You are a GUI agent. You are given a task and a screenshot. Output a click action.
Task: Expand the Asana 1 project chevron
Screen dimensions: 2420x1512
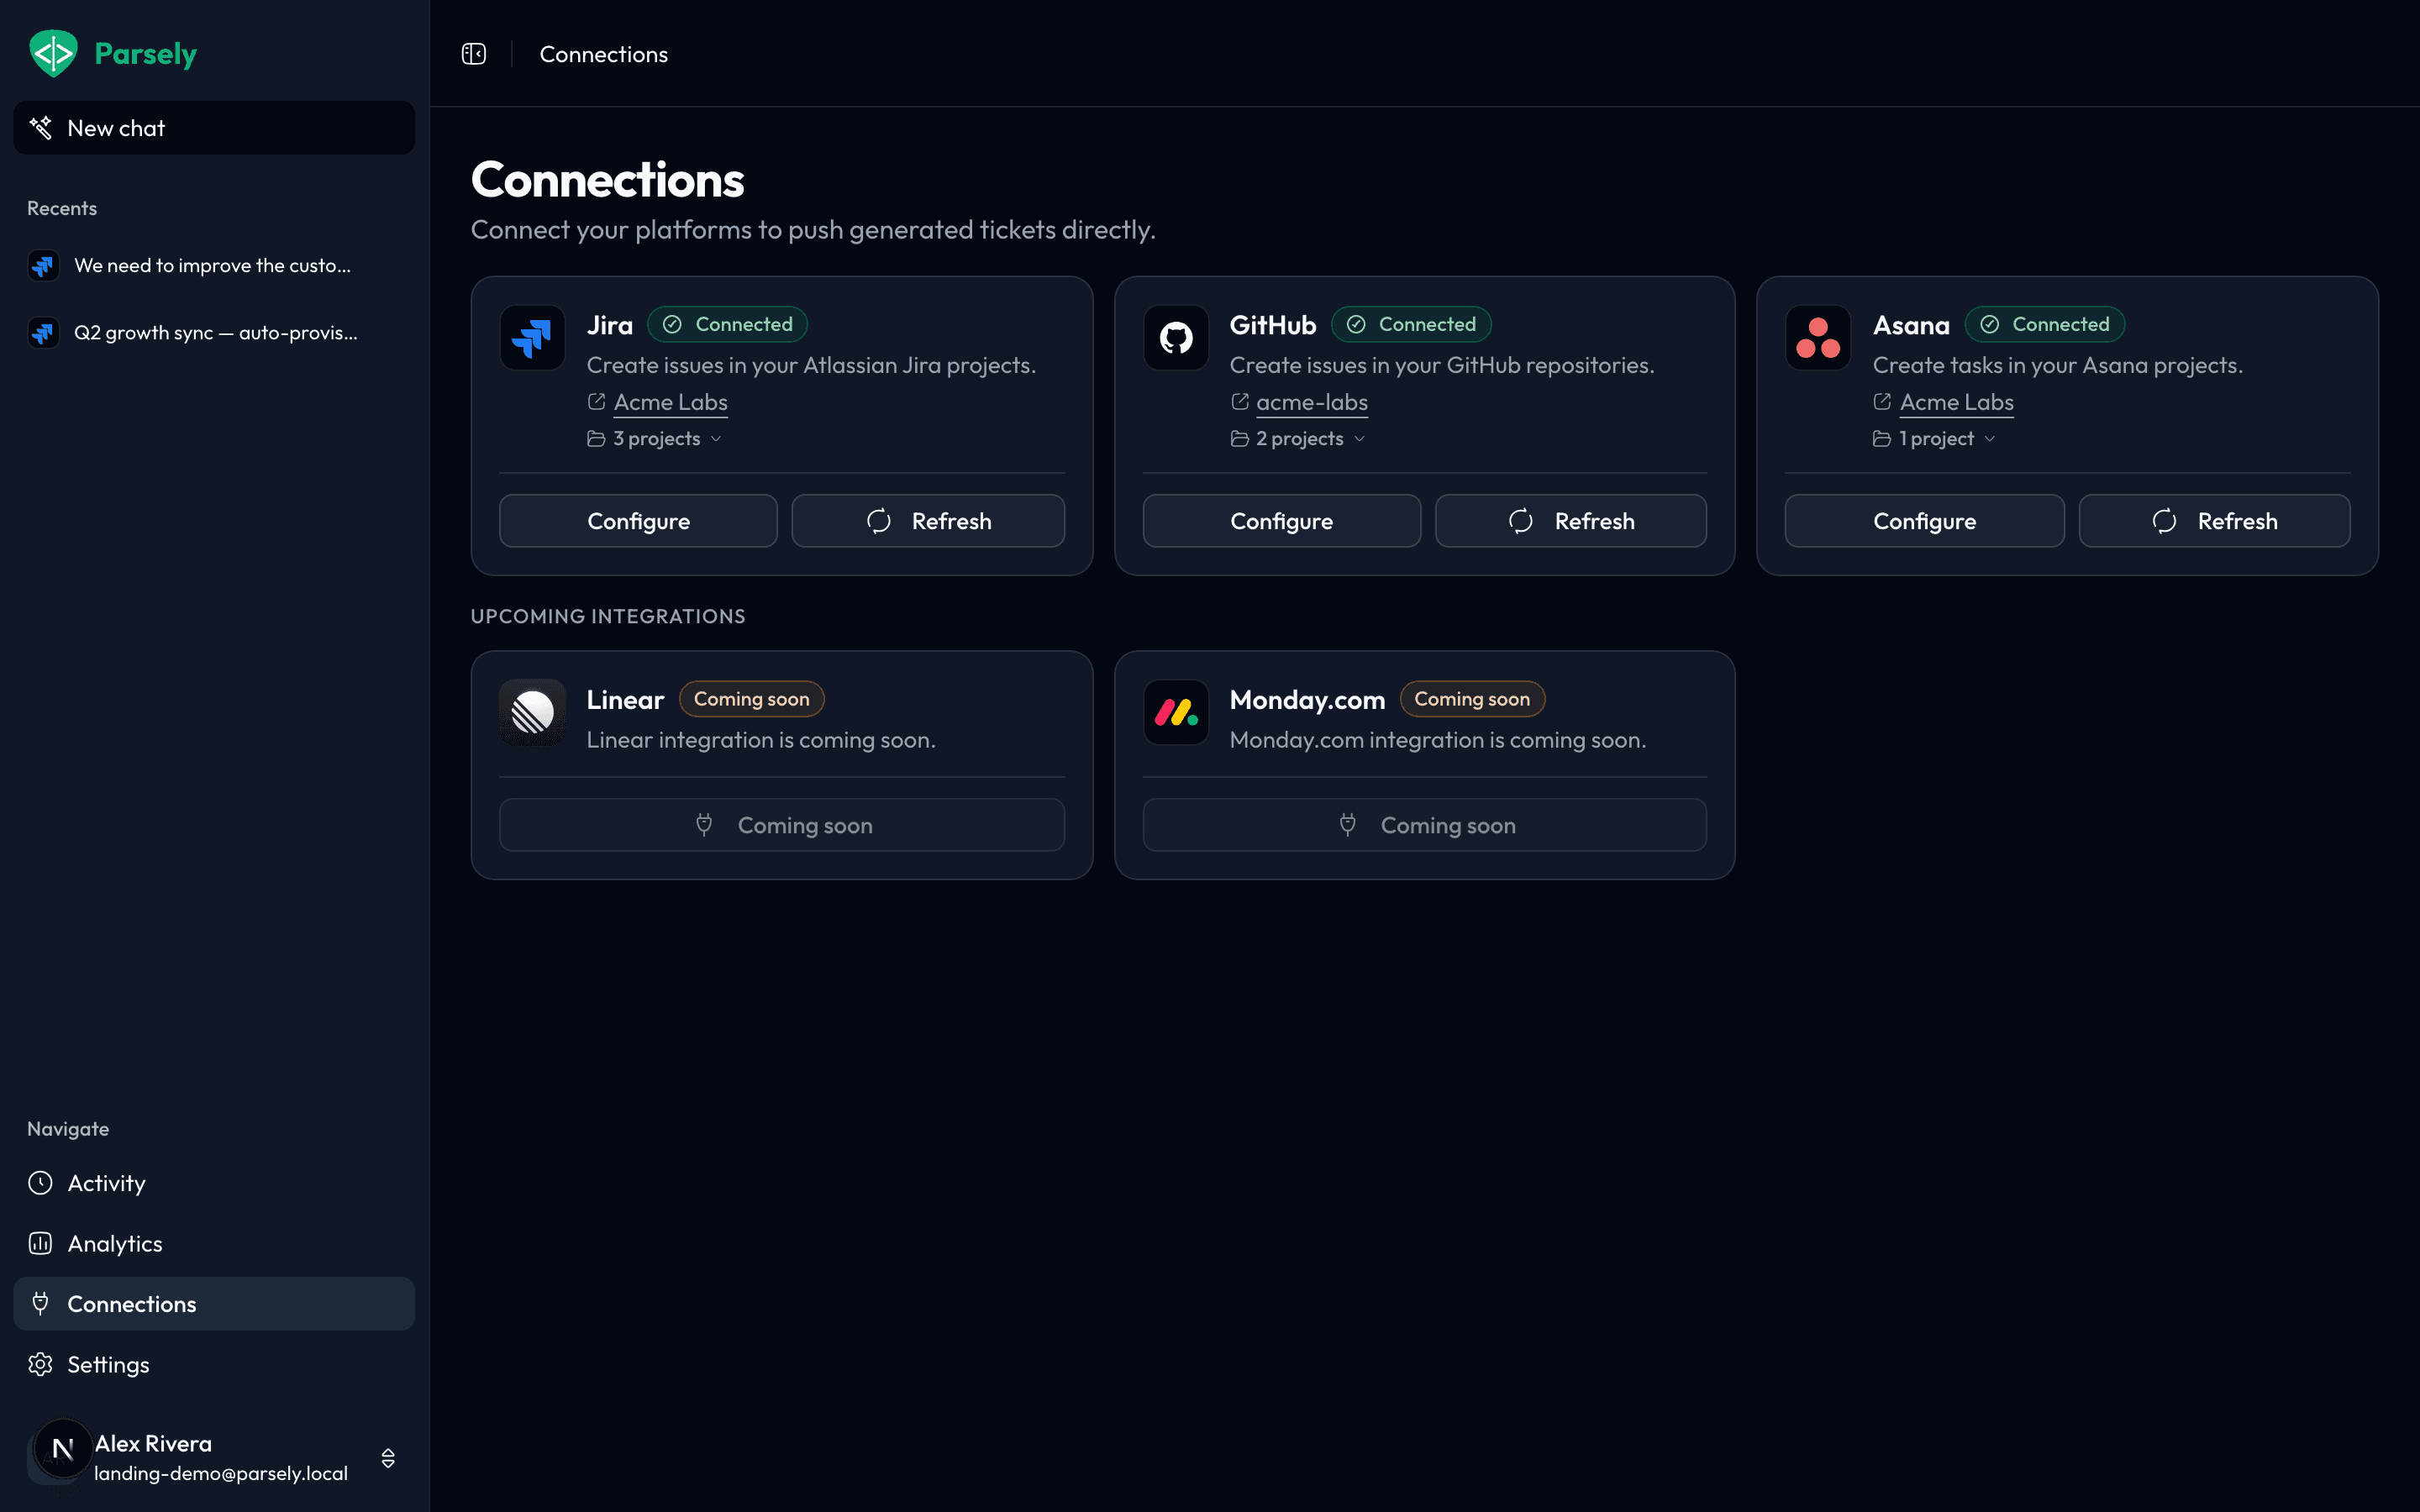pyautogui.click(x=1990, y=439)
